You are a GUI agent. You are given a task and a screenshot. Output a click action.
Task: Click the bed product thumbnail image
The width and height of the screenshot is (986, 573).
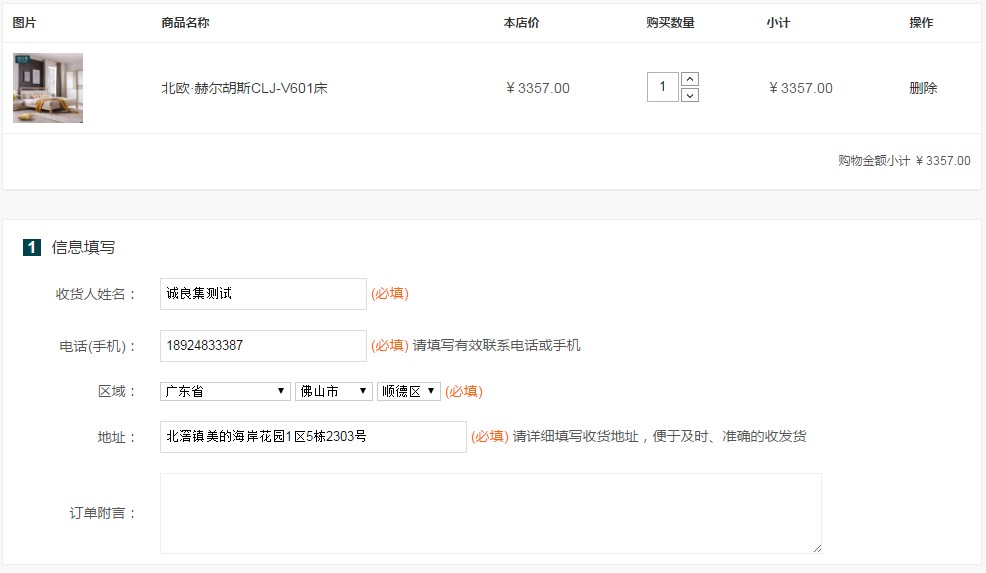tap(48, 88)
